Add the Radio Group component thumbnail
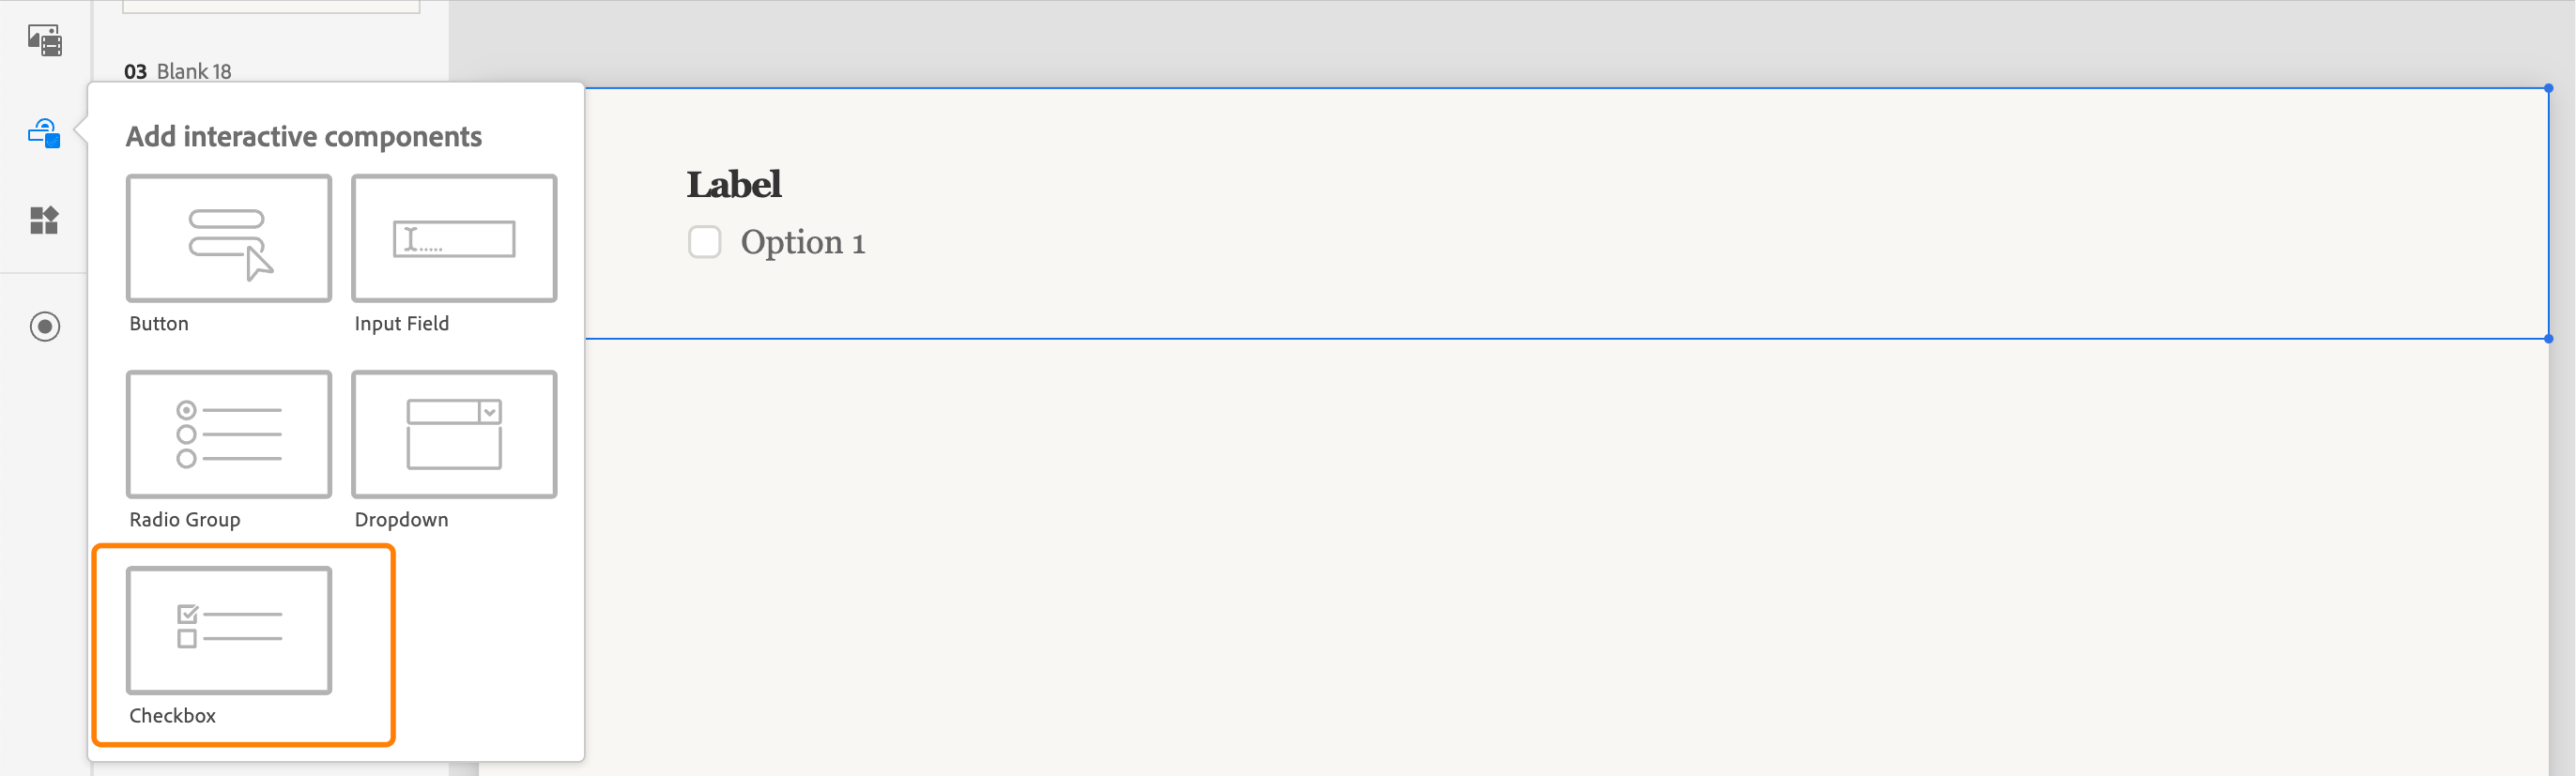This screenshot has width=2576, height=776. [x=228, y=434]
